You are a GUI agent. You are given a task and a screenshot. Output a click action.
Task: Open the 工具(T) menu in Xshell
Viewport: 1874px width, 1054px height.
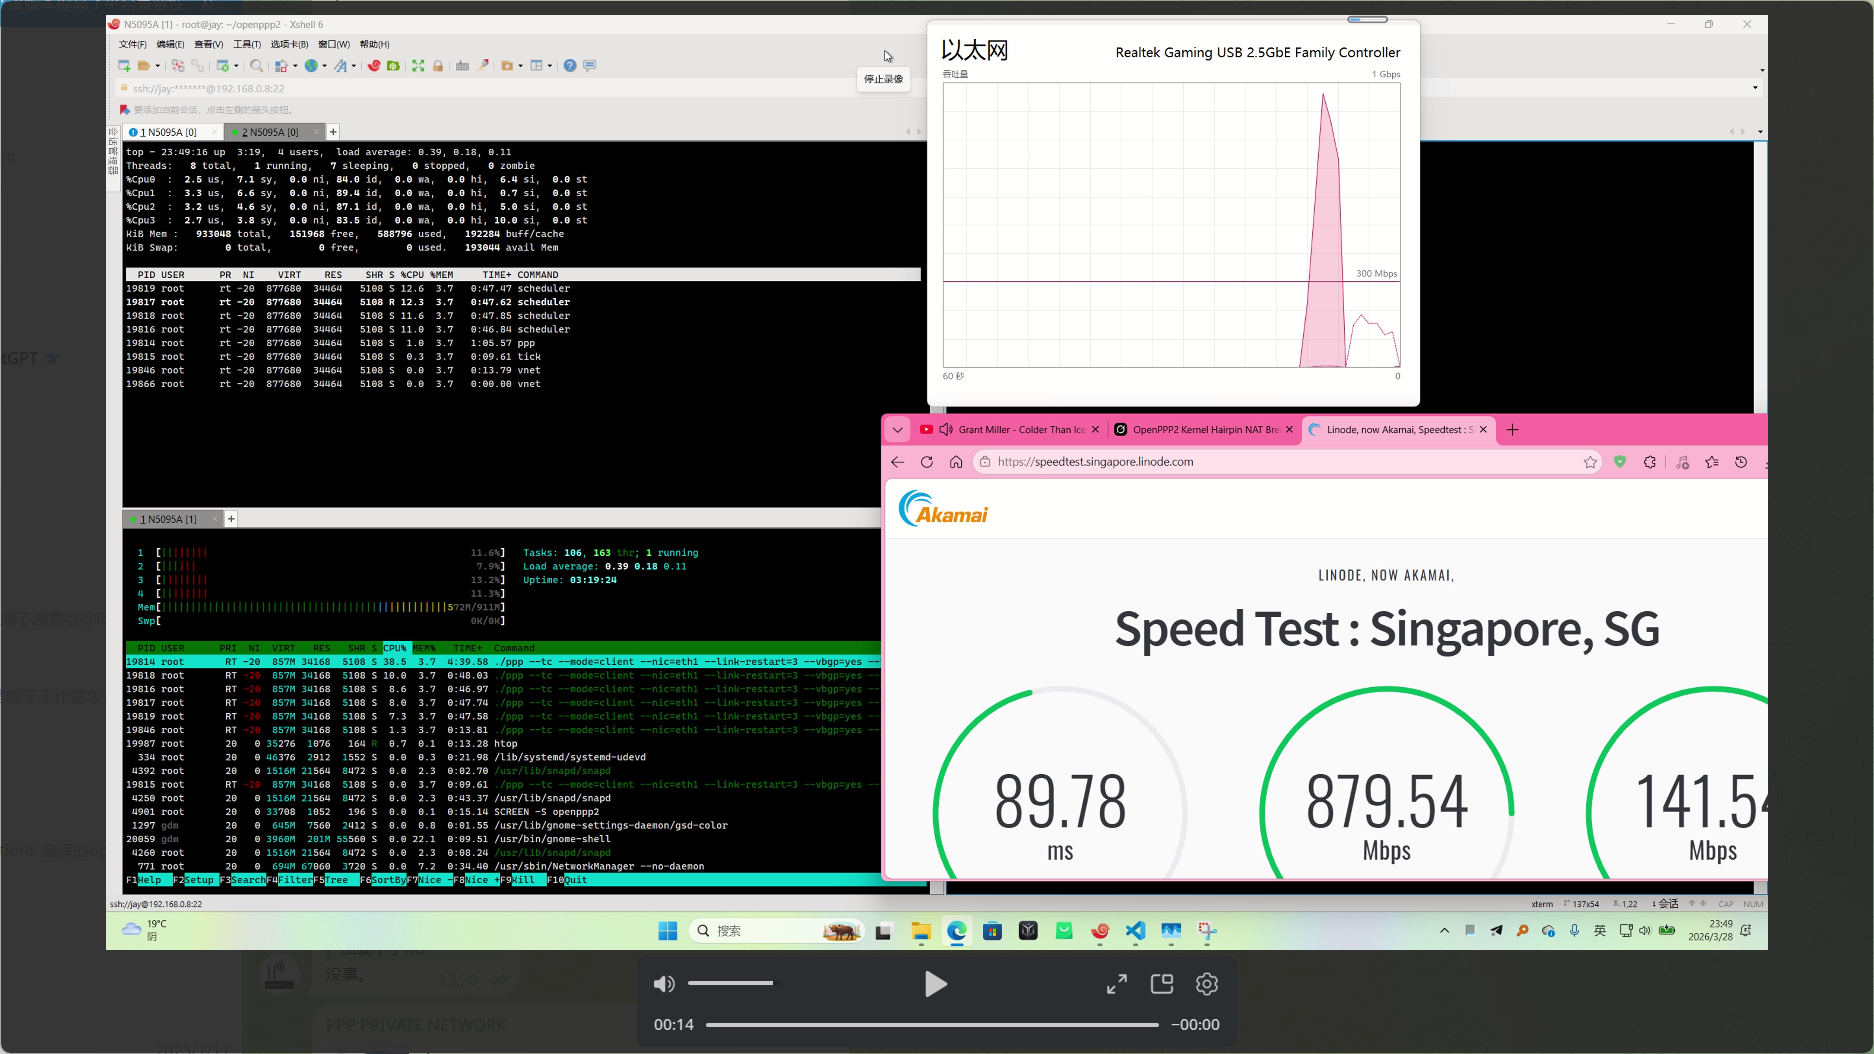247,44
